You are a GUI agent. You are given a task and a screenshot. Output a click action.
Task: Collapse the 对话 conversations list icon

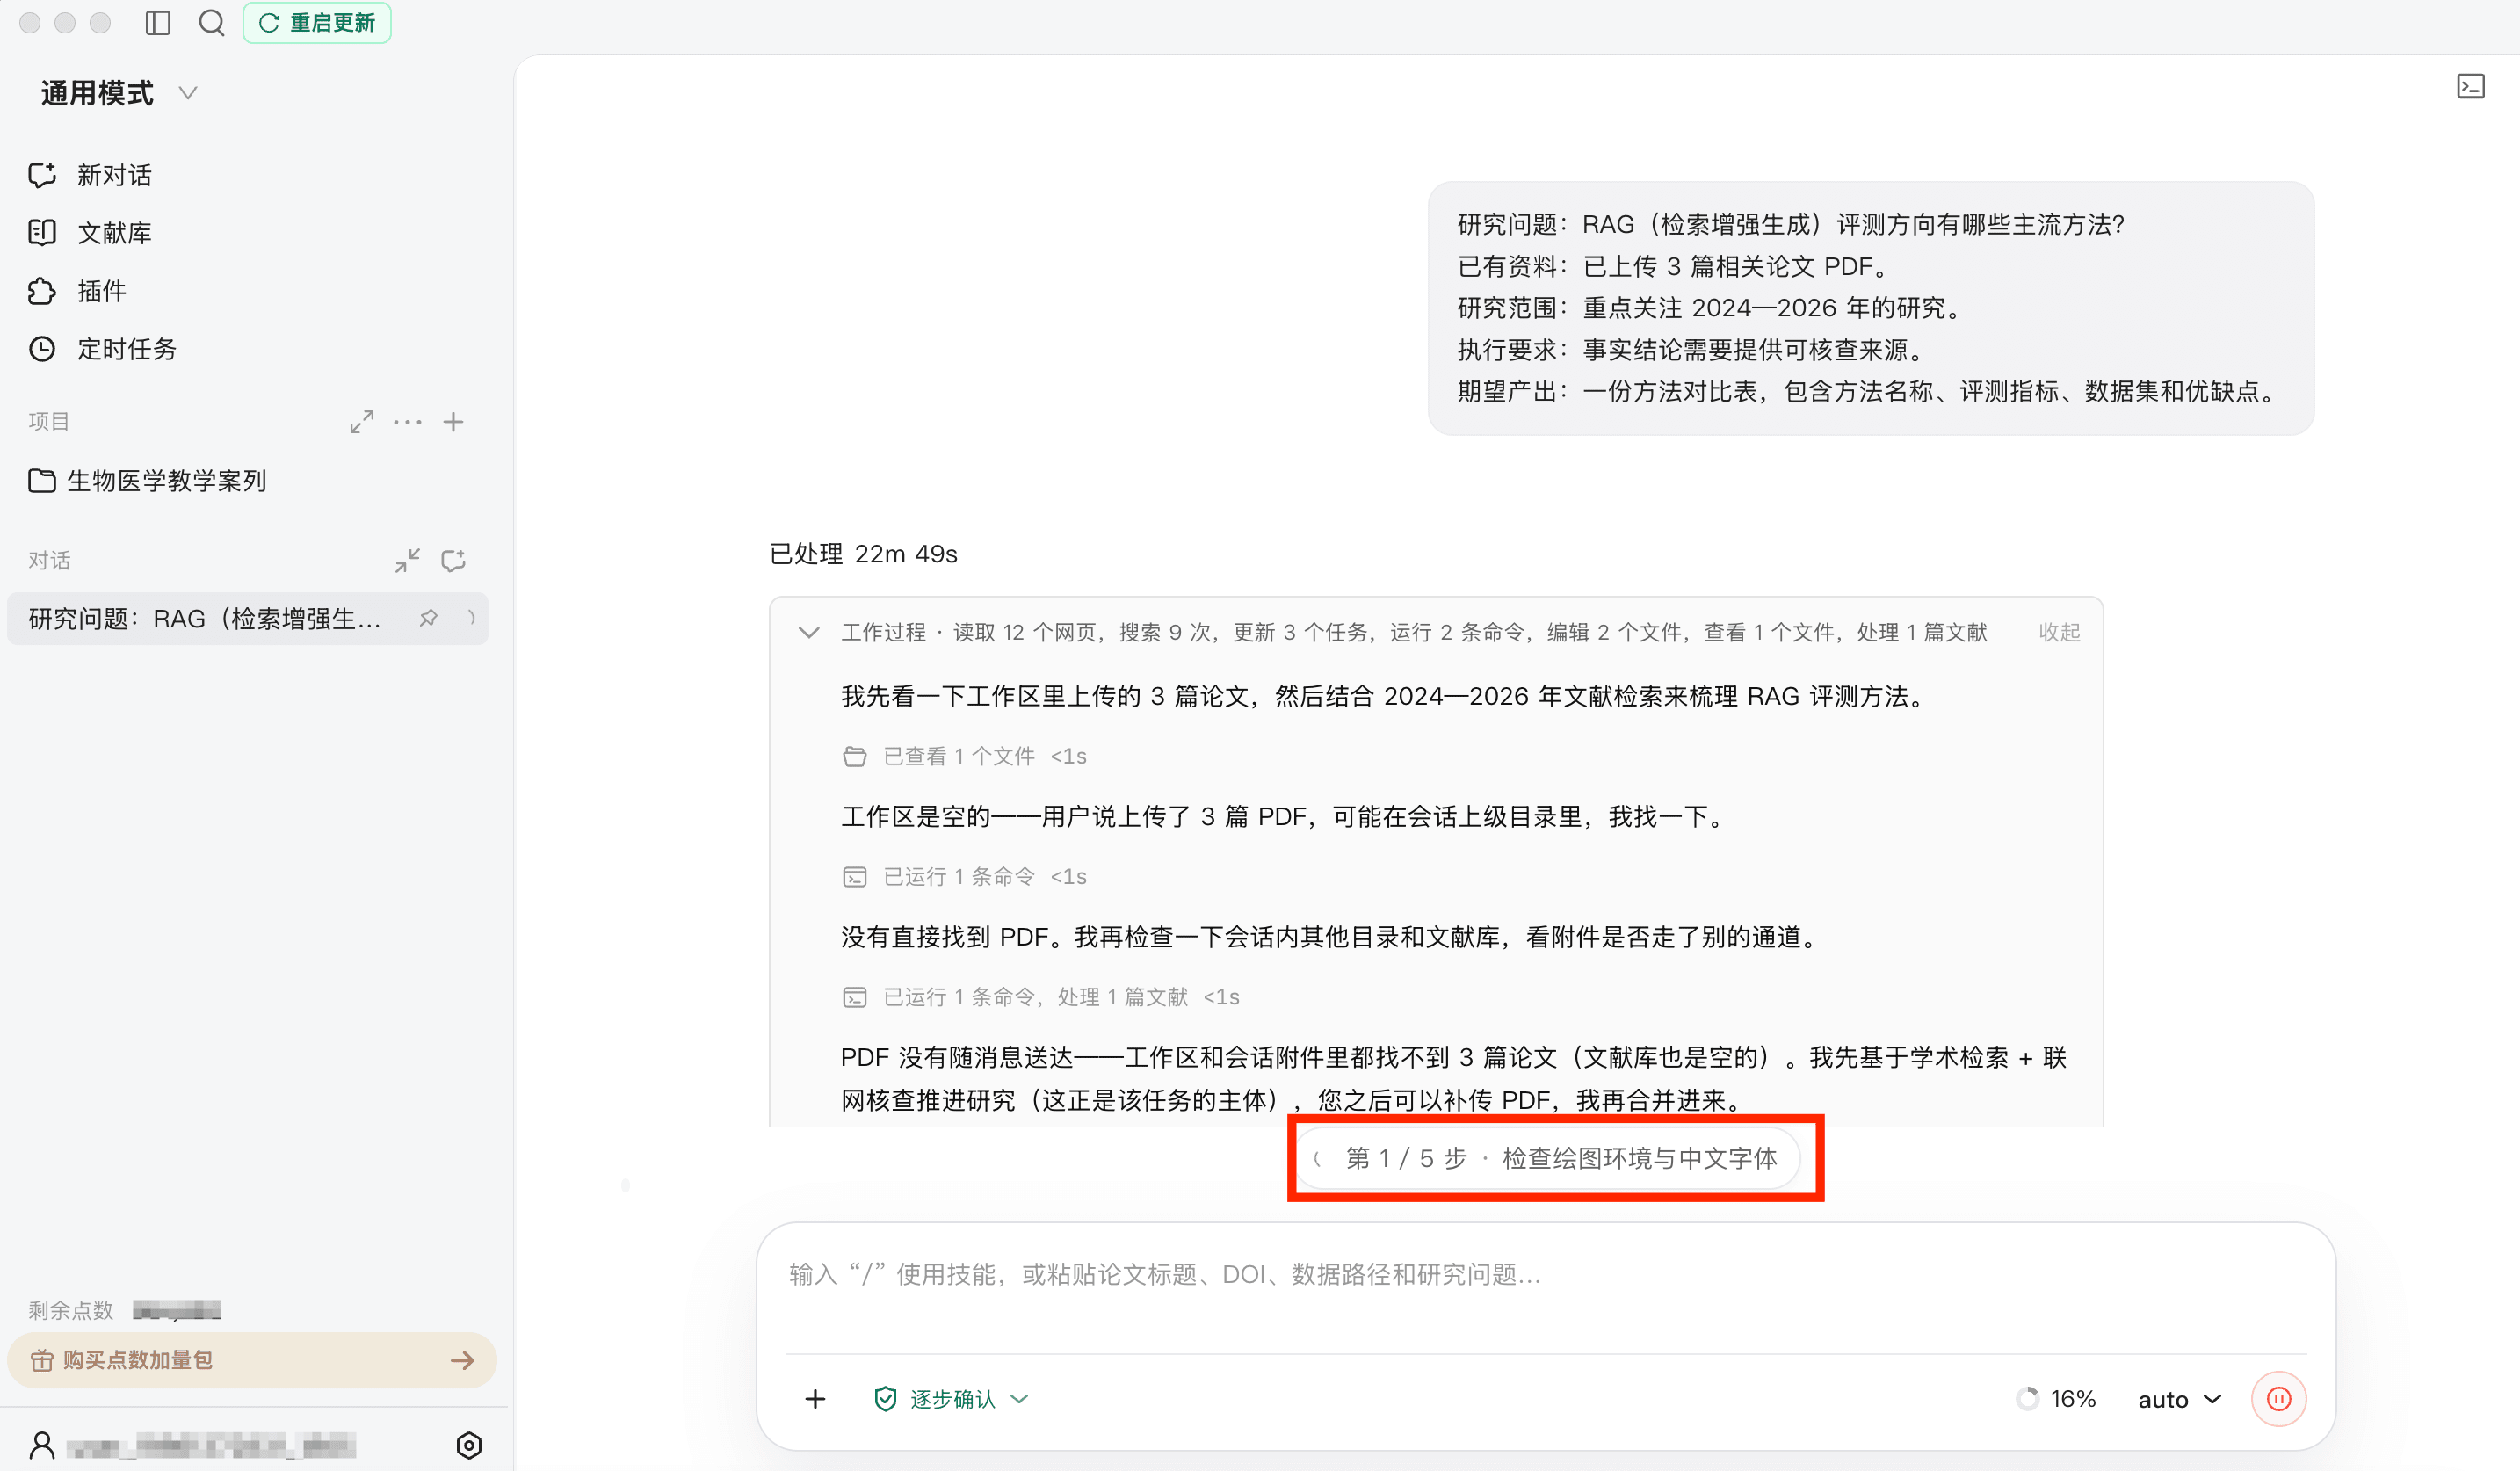(407, 560)
